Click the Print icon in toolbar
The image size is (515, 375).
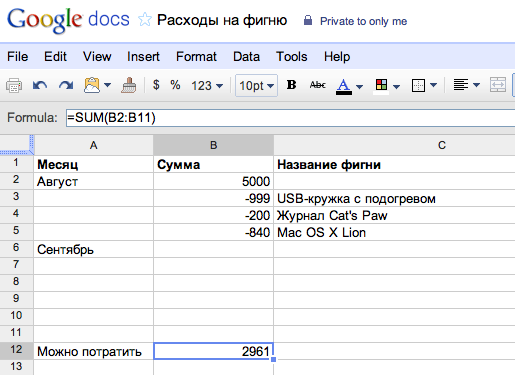(14, 86)
